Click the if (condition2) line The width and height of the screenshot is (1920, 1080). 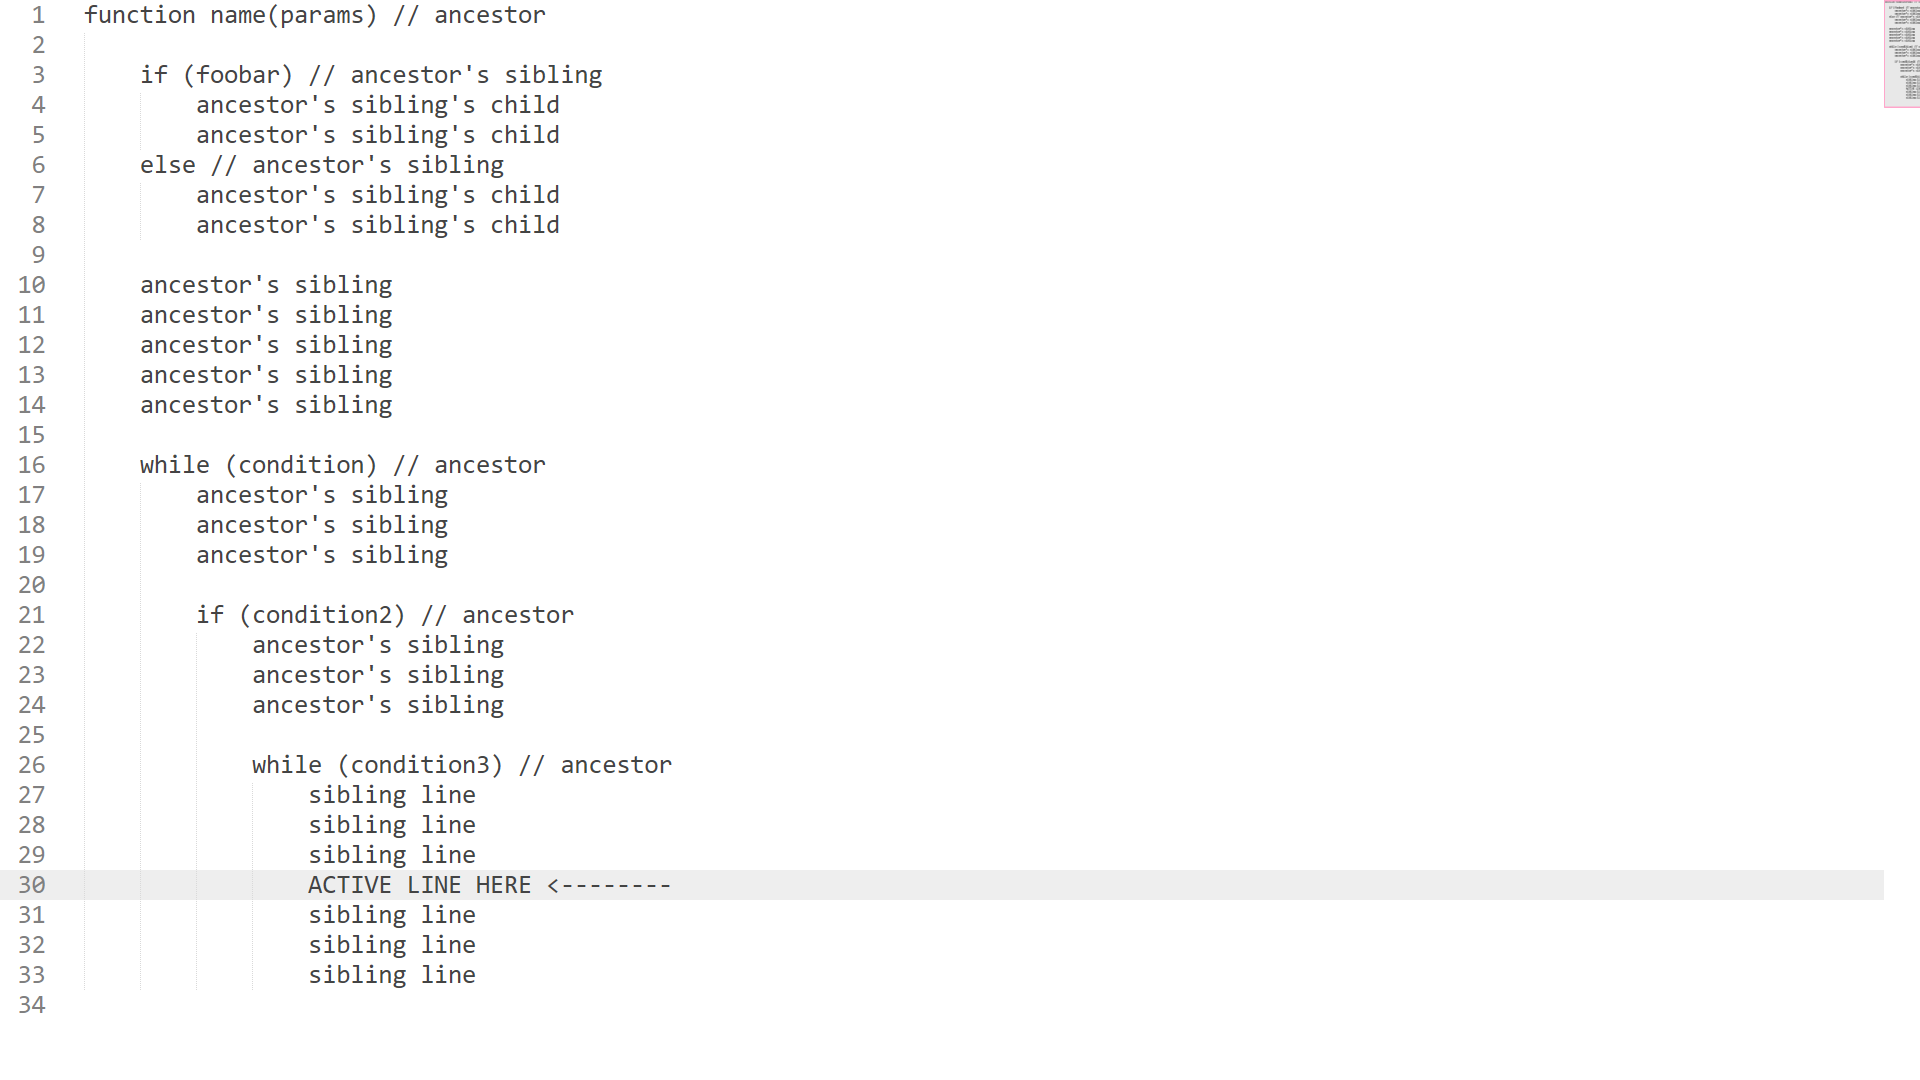pos(385,615)
